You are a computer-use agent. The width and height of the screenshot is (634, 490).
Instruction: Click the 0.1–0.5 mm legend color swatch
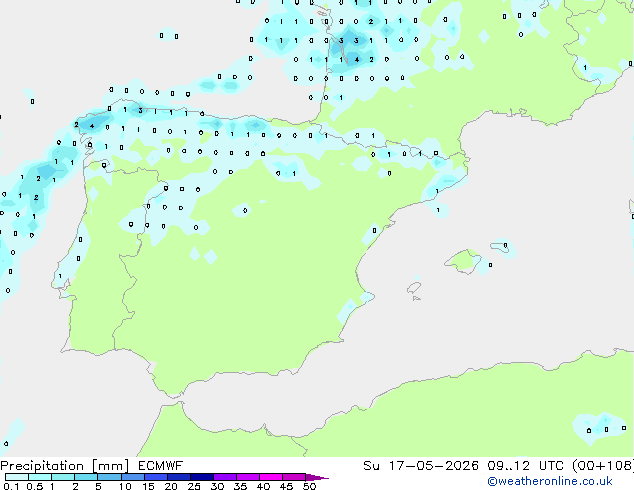click(17, 477)
